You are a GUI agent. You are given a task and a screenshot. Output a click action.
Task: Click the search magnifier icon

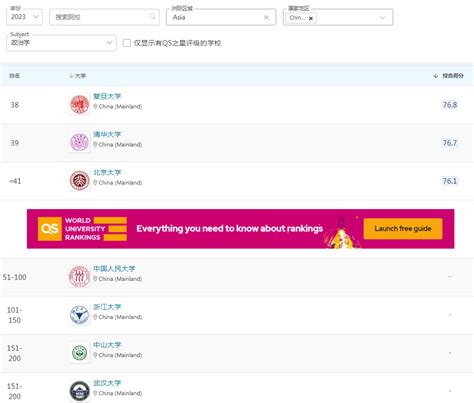coord(152,17)
